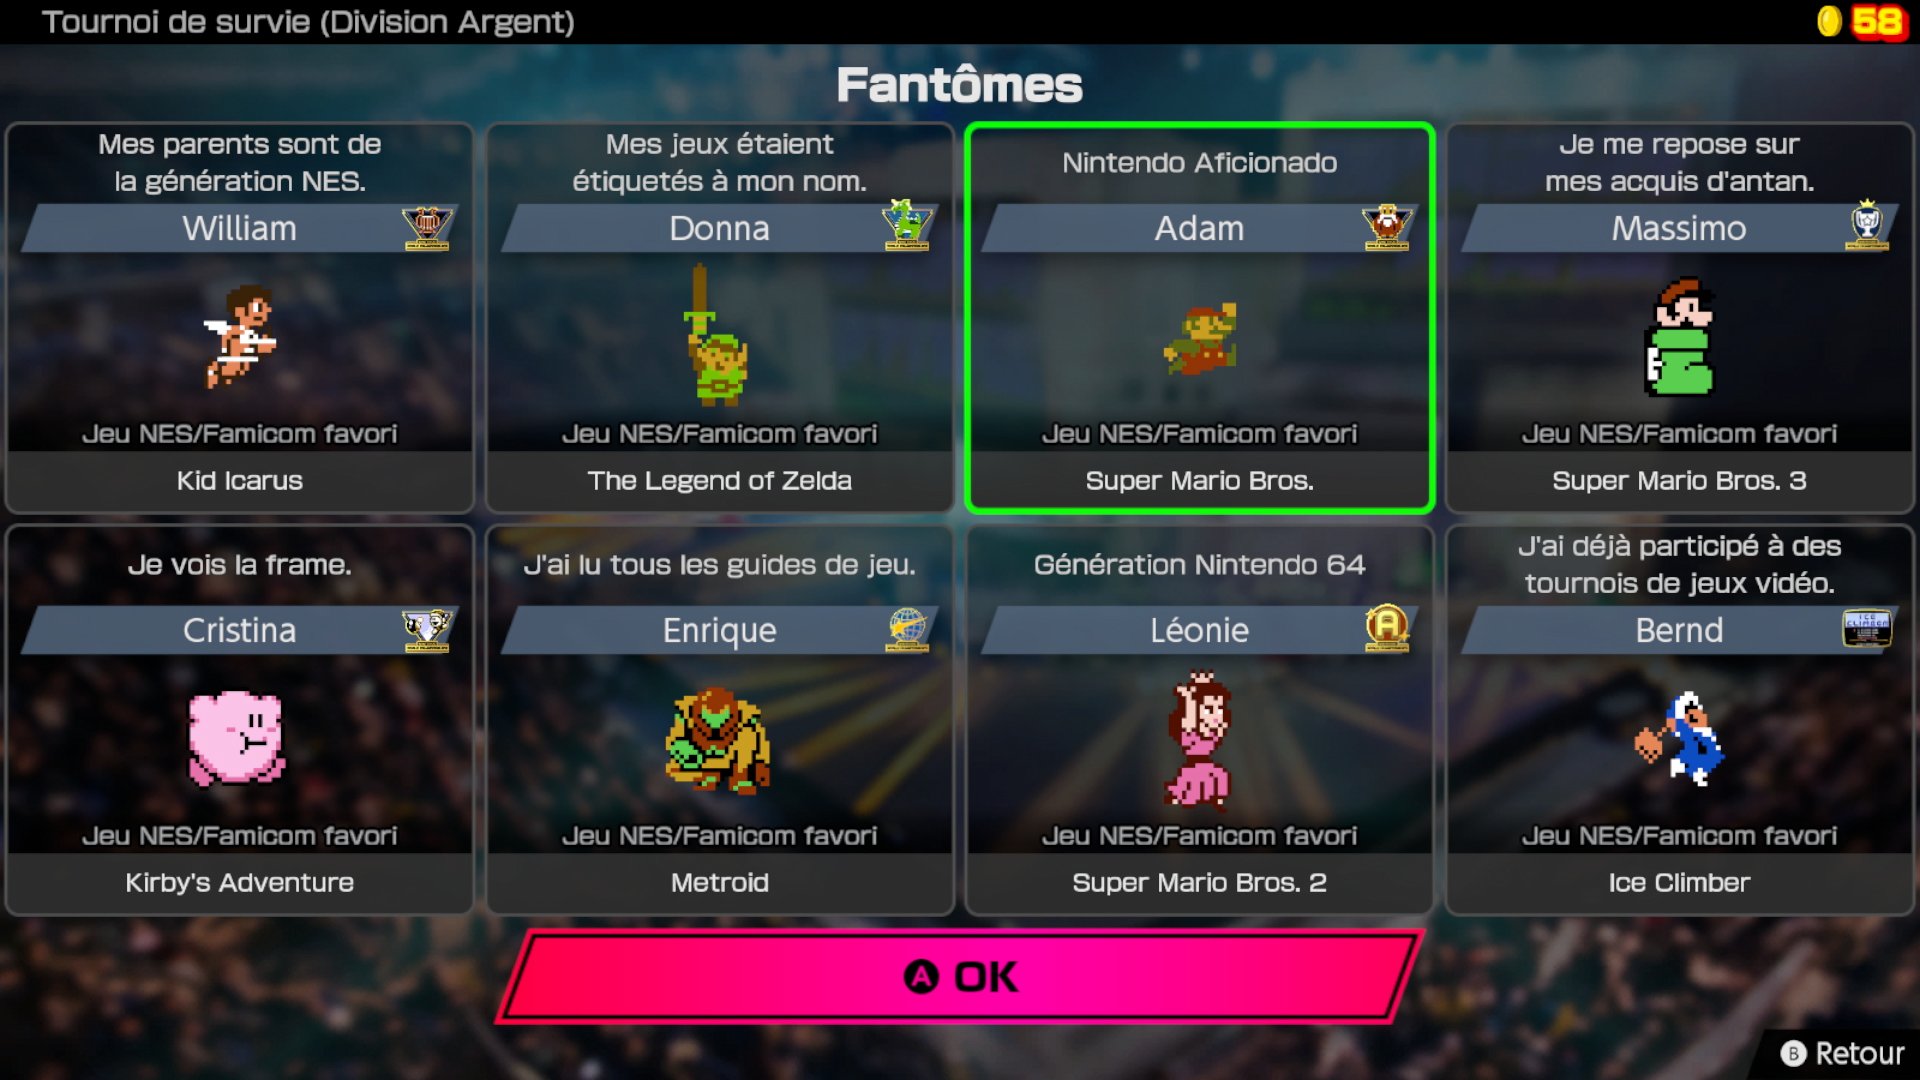
Task: Select the Ice Climber game label
Action: click(x=1679, y=882)
